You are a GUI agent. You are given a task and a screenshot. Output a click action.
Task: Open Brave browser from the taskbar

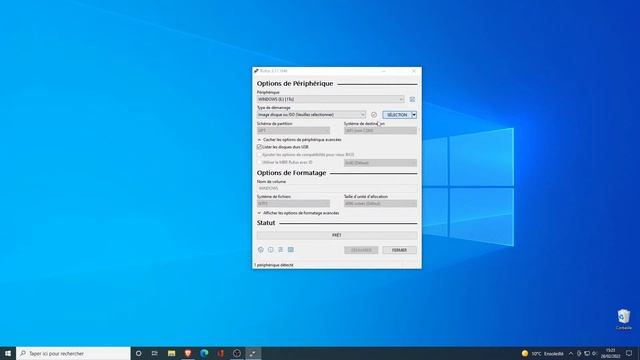(188, 353)
